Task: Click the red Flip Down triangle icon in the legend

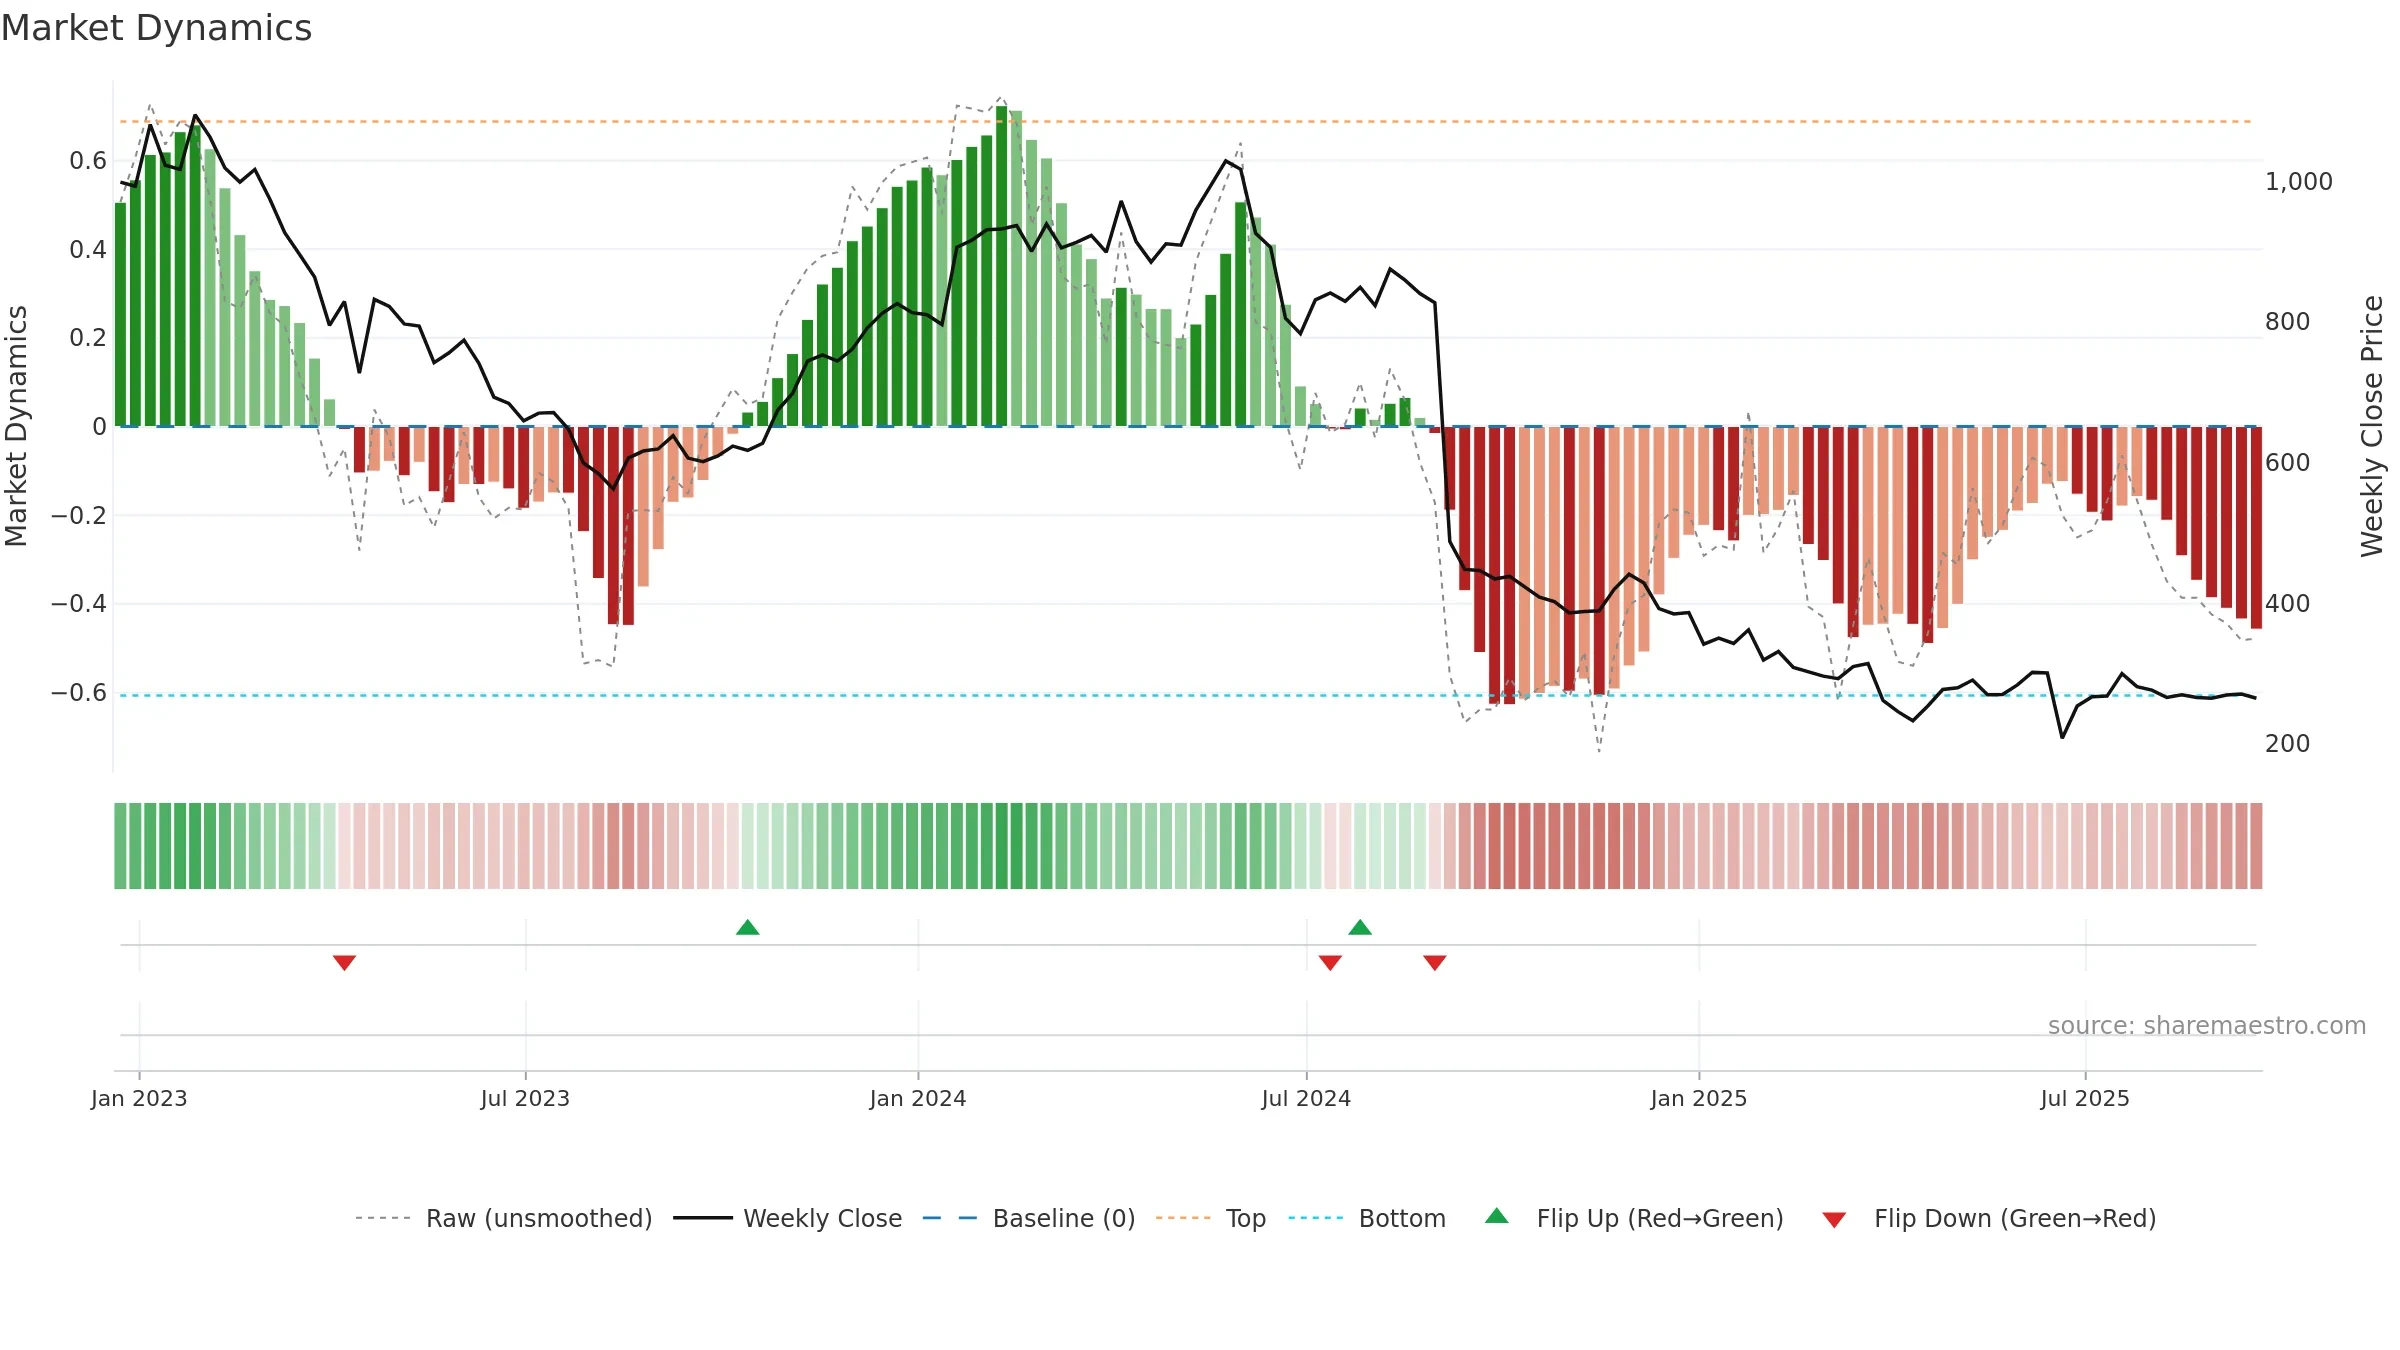Action: tap(1834, 1220)
